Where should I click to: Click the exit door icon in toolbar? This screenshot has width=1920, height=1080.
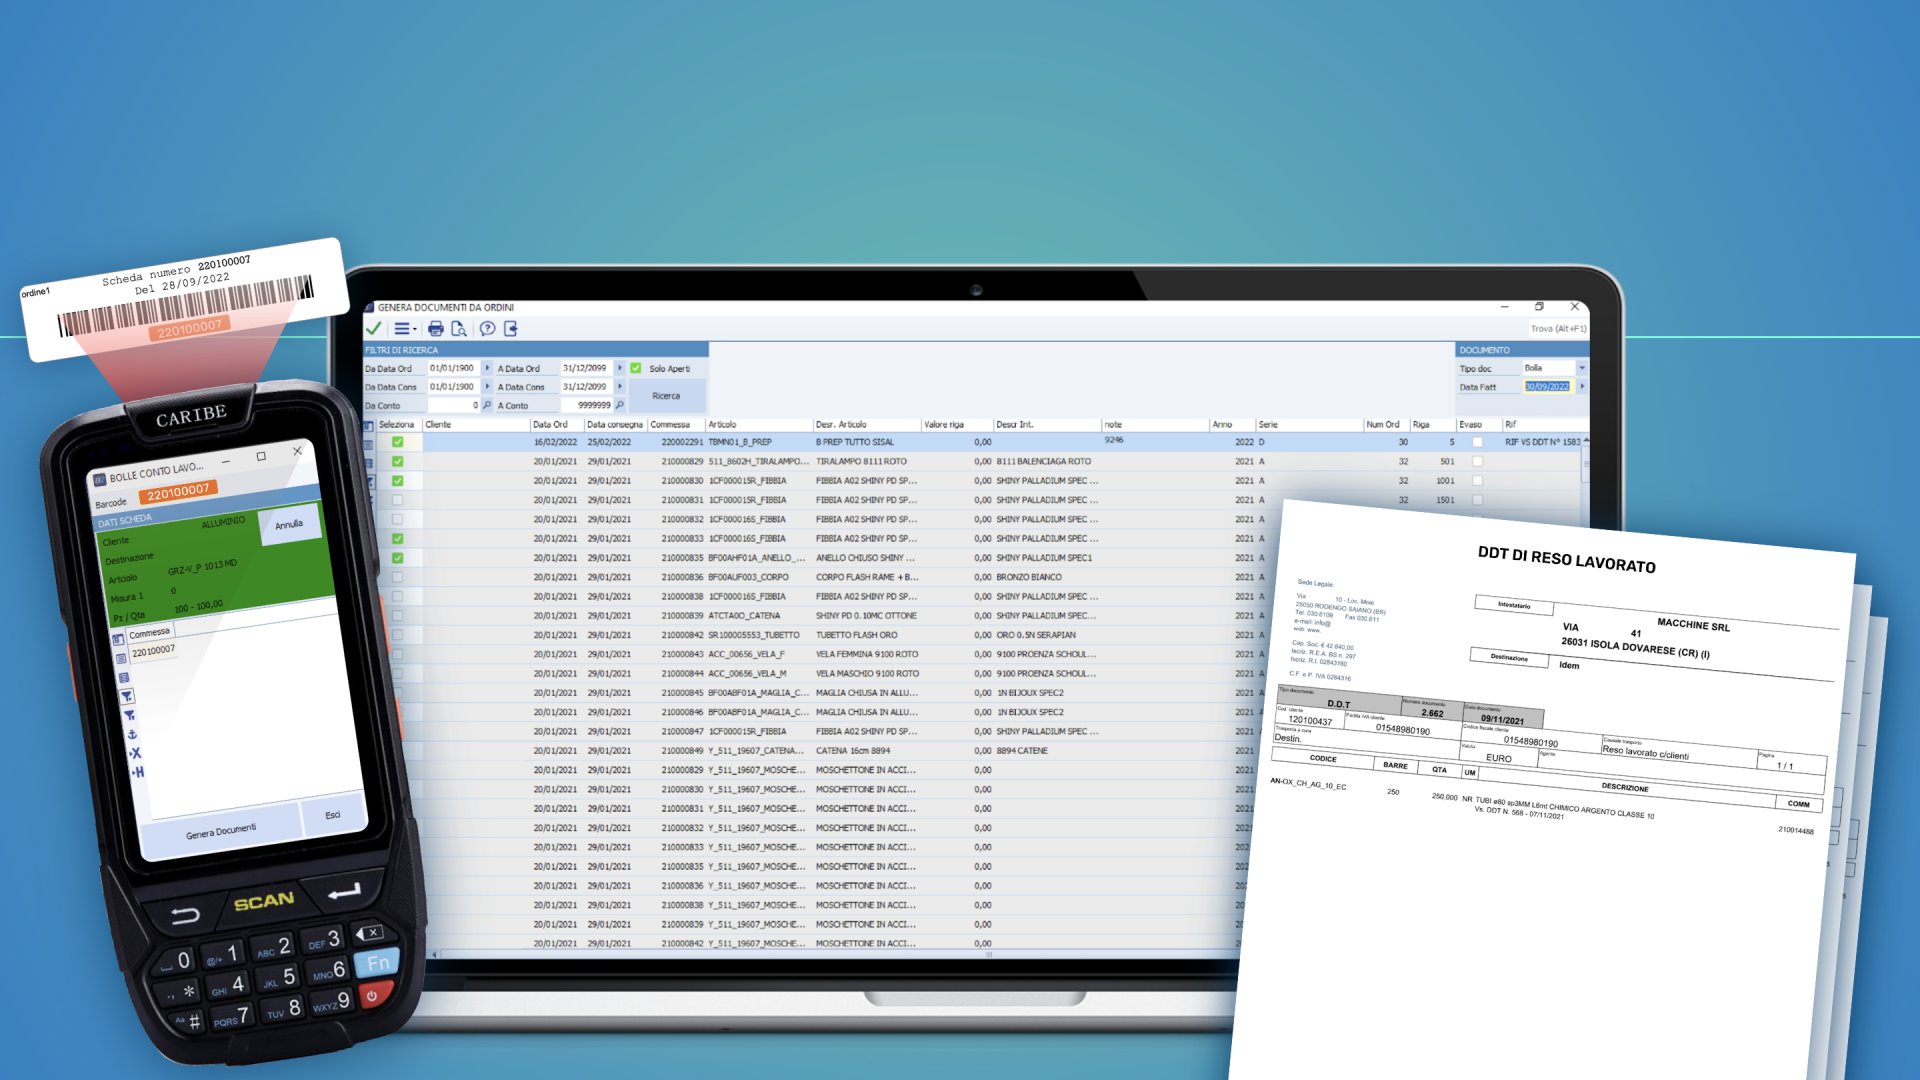click(x=511, y=328)
